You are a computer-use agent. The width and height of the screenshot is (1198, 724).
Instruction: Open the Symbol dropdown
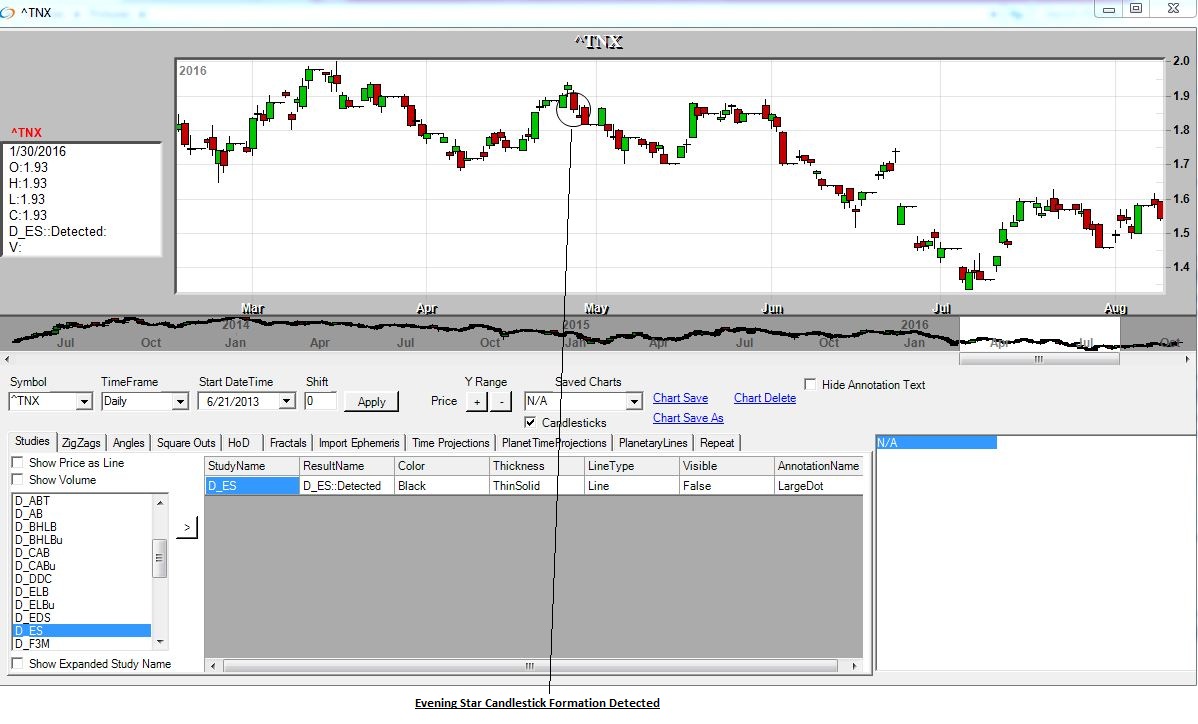pyautogui.click(x=83, y=402)
